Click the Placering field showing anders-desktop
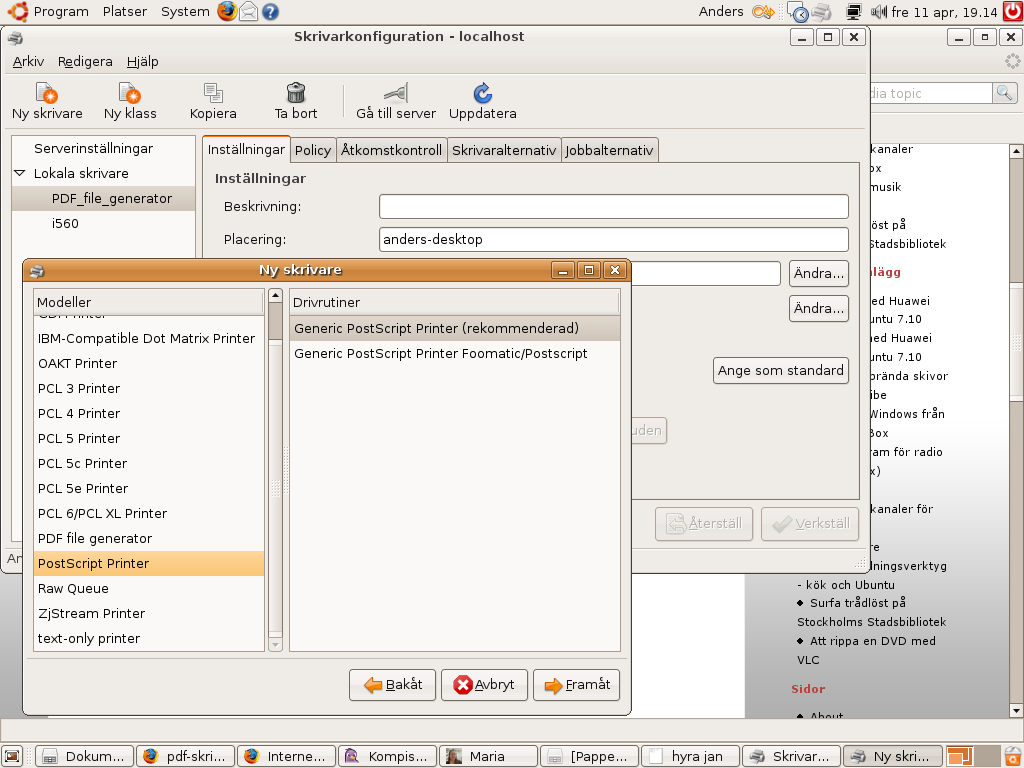 (x=613, y=239)
